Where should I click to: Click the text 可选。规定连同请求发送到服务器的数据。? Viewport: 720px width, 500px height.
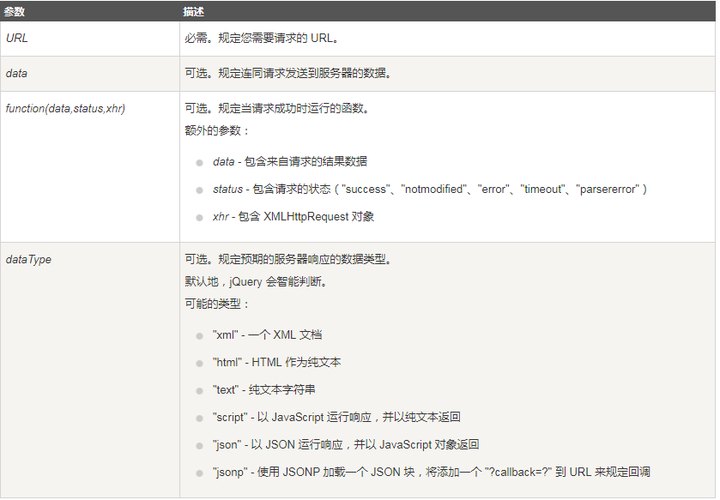coord(288,73)
